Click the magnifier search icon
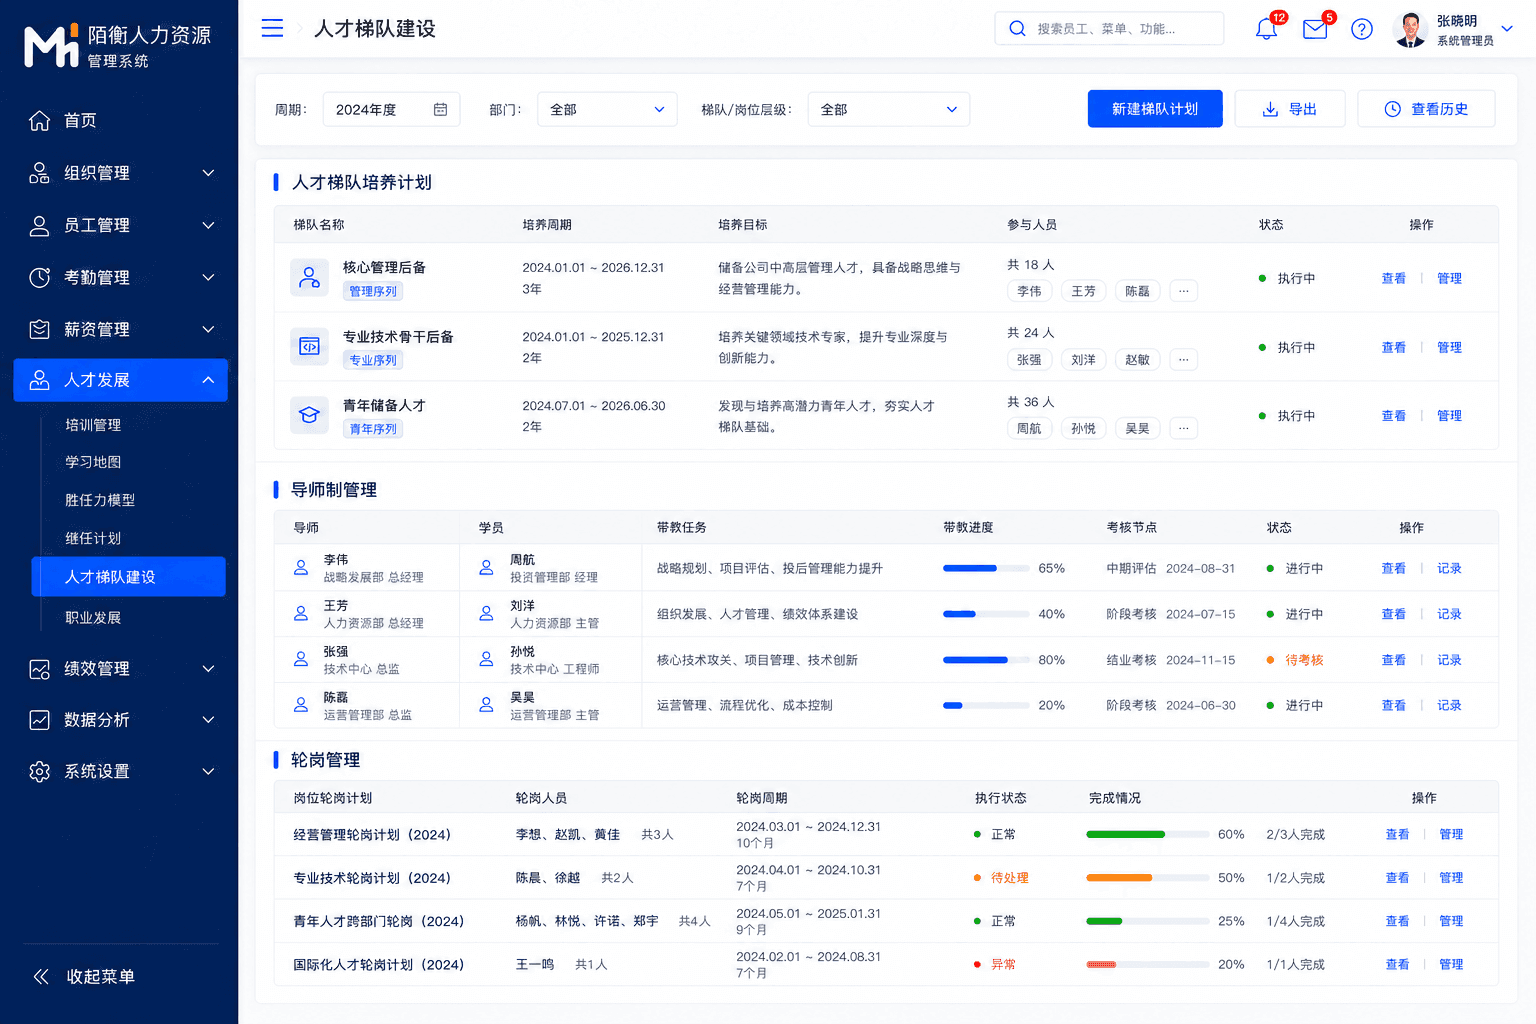Screen dimensions: 1536x1024 click(1017, 29)
